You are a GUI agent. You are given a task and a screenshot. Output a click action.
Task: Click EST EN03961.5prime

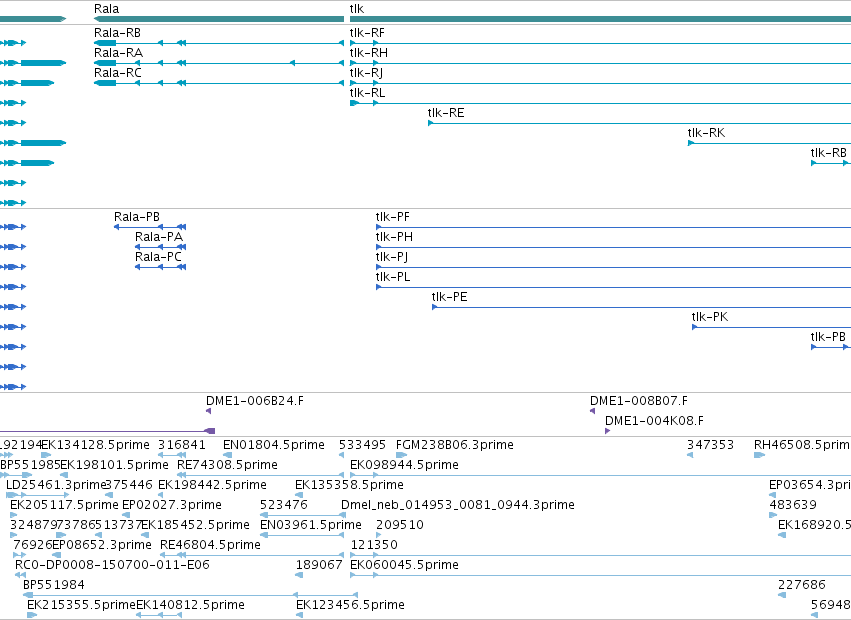tap(311, 525)
